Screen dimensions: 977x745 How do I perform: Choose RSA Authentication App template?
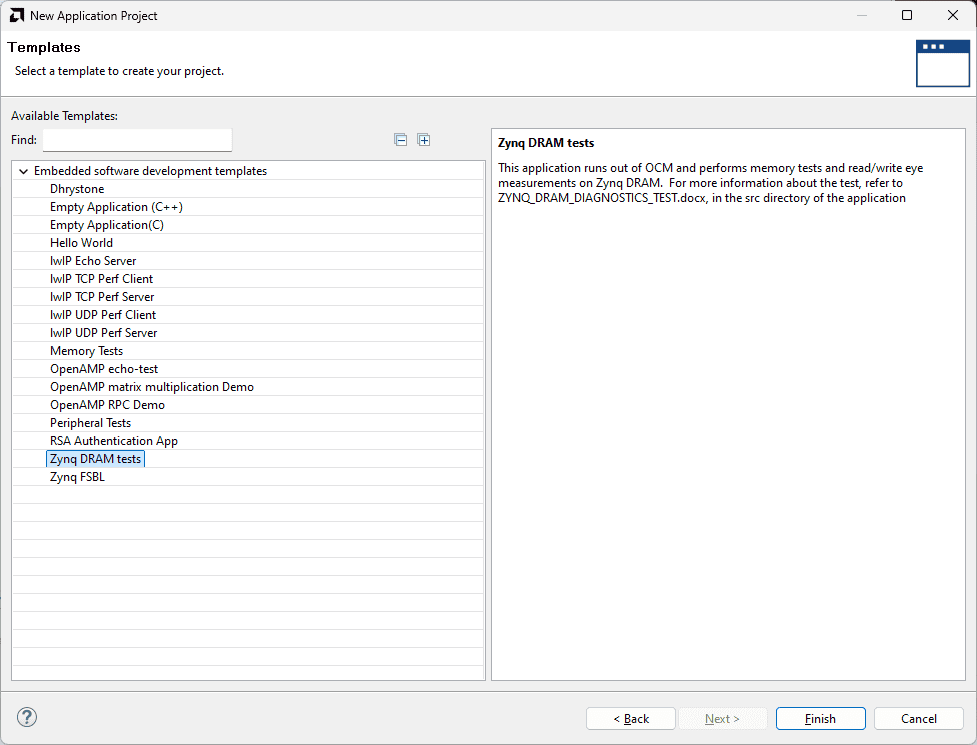[x=114, y=441]
